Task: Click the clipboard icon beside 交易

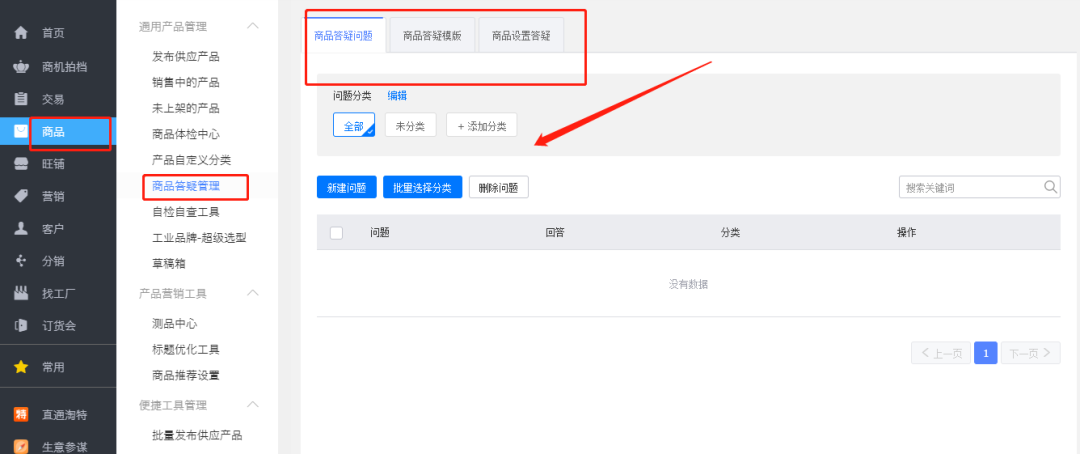Action: click(21, 99)
